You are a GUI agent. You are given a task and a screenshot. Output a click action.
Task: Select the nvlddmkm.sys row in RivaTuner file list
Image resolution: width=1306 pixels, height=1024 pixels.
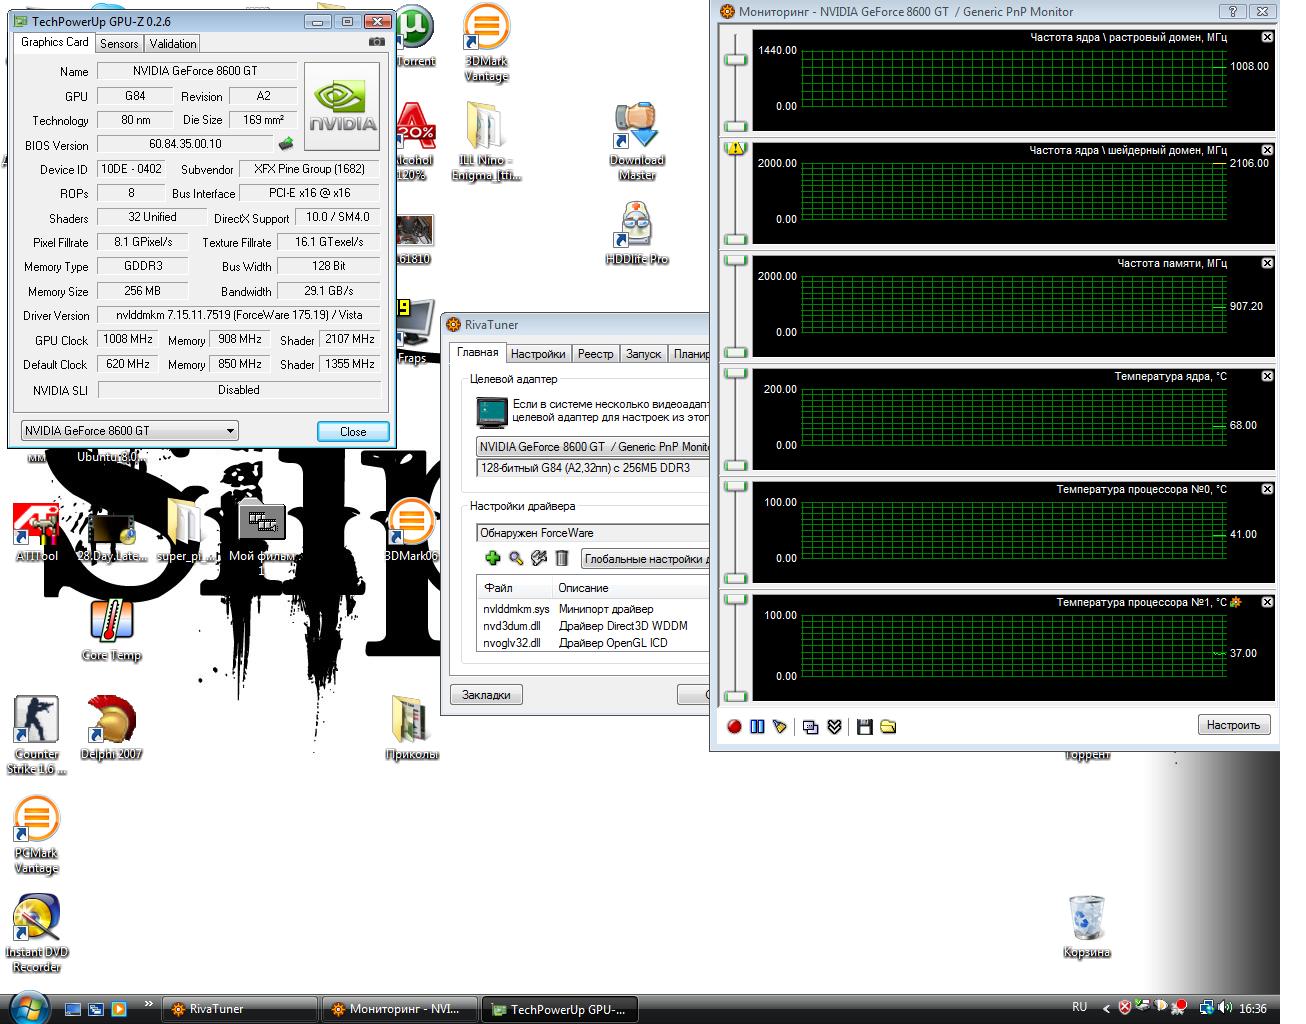(593, 609)
